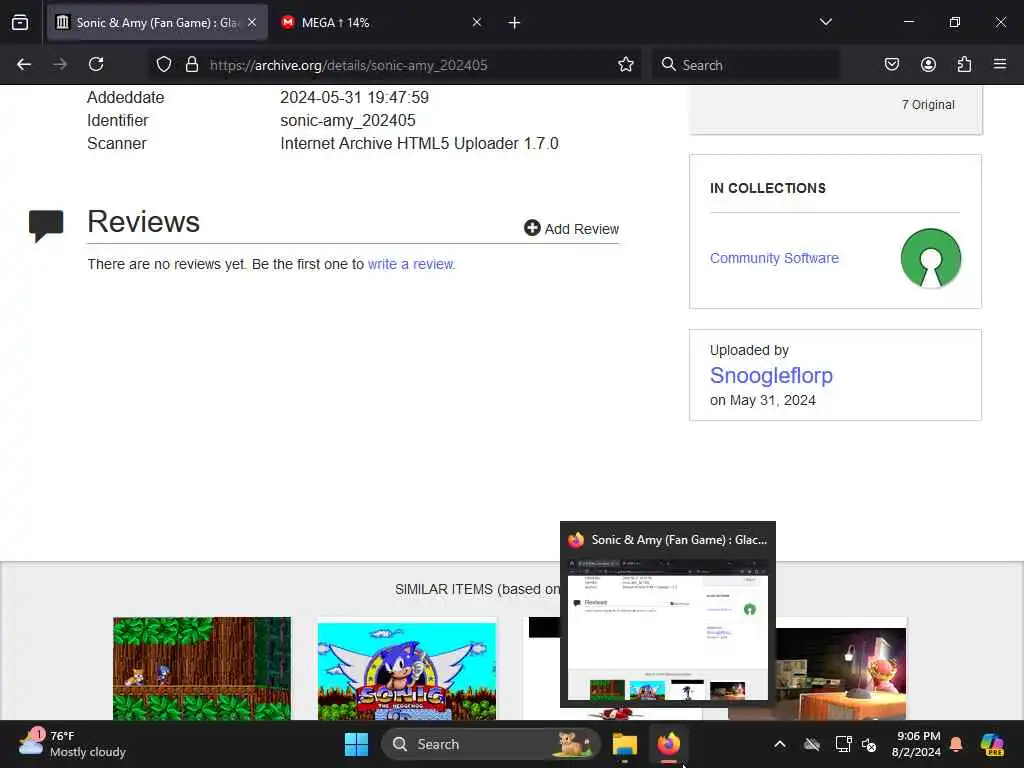Click 'on May 31, 2024' upload date

763,400
